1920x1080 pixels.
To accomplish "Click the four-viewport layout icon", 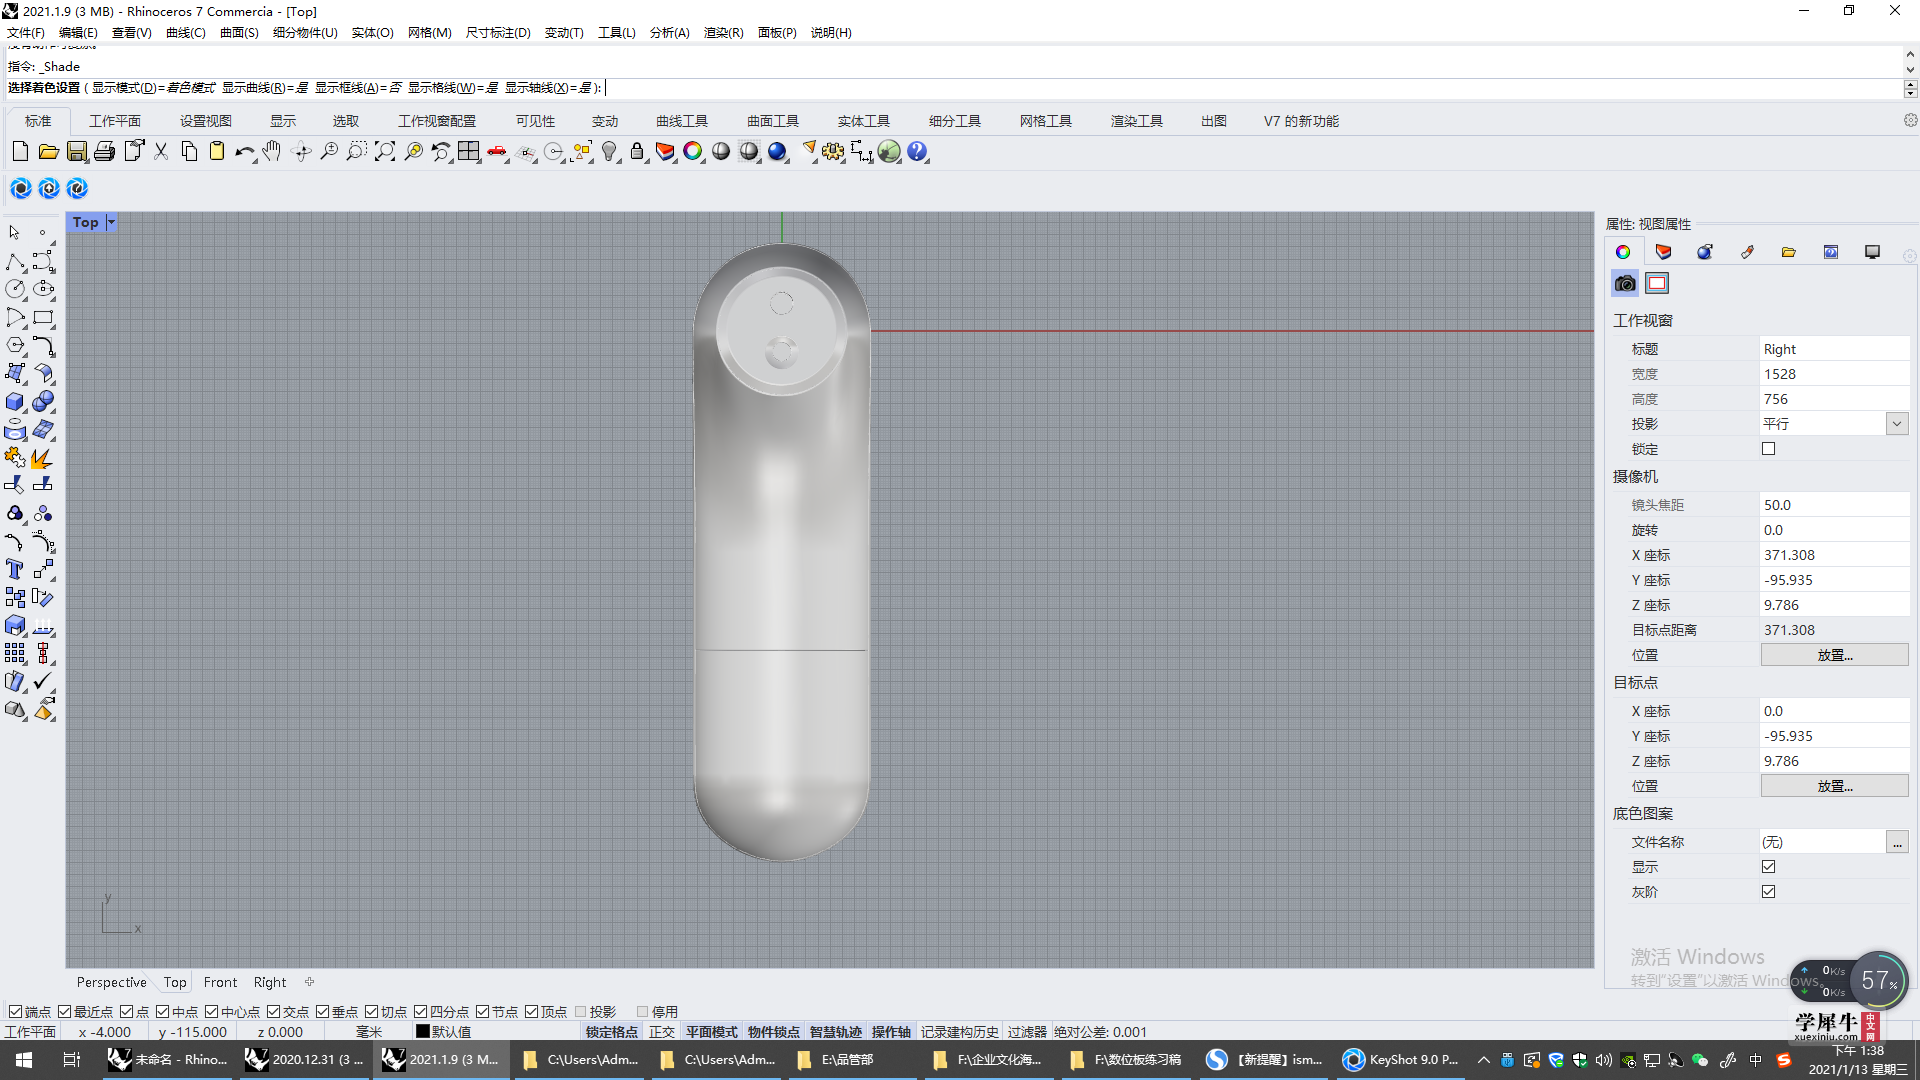I will [469, 152].
